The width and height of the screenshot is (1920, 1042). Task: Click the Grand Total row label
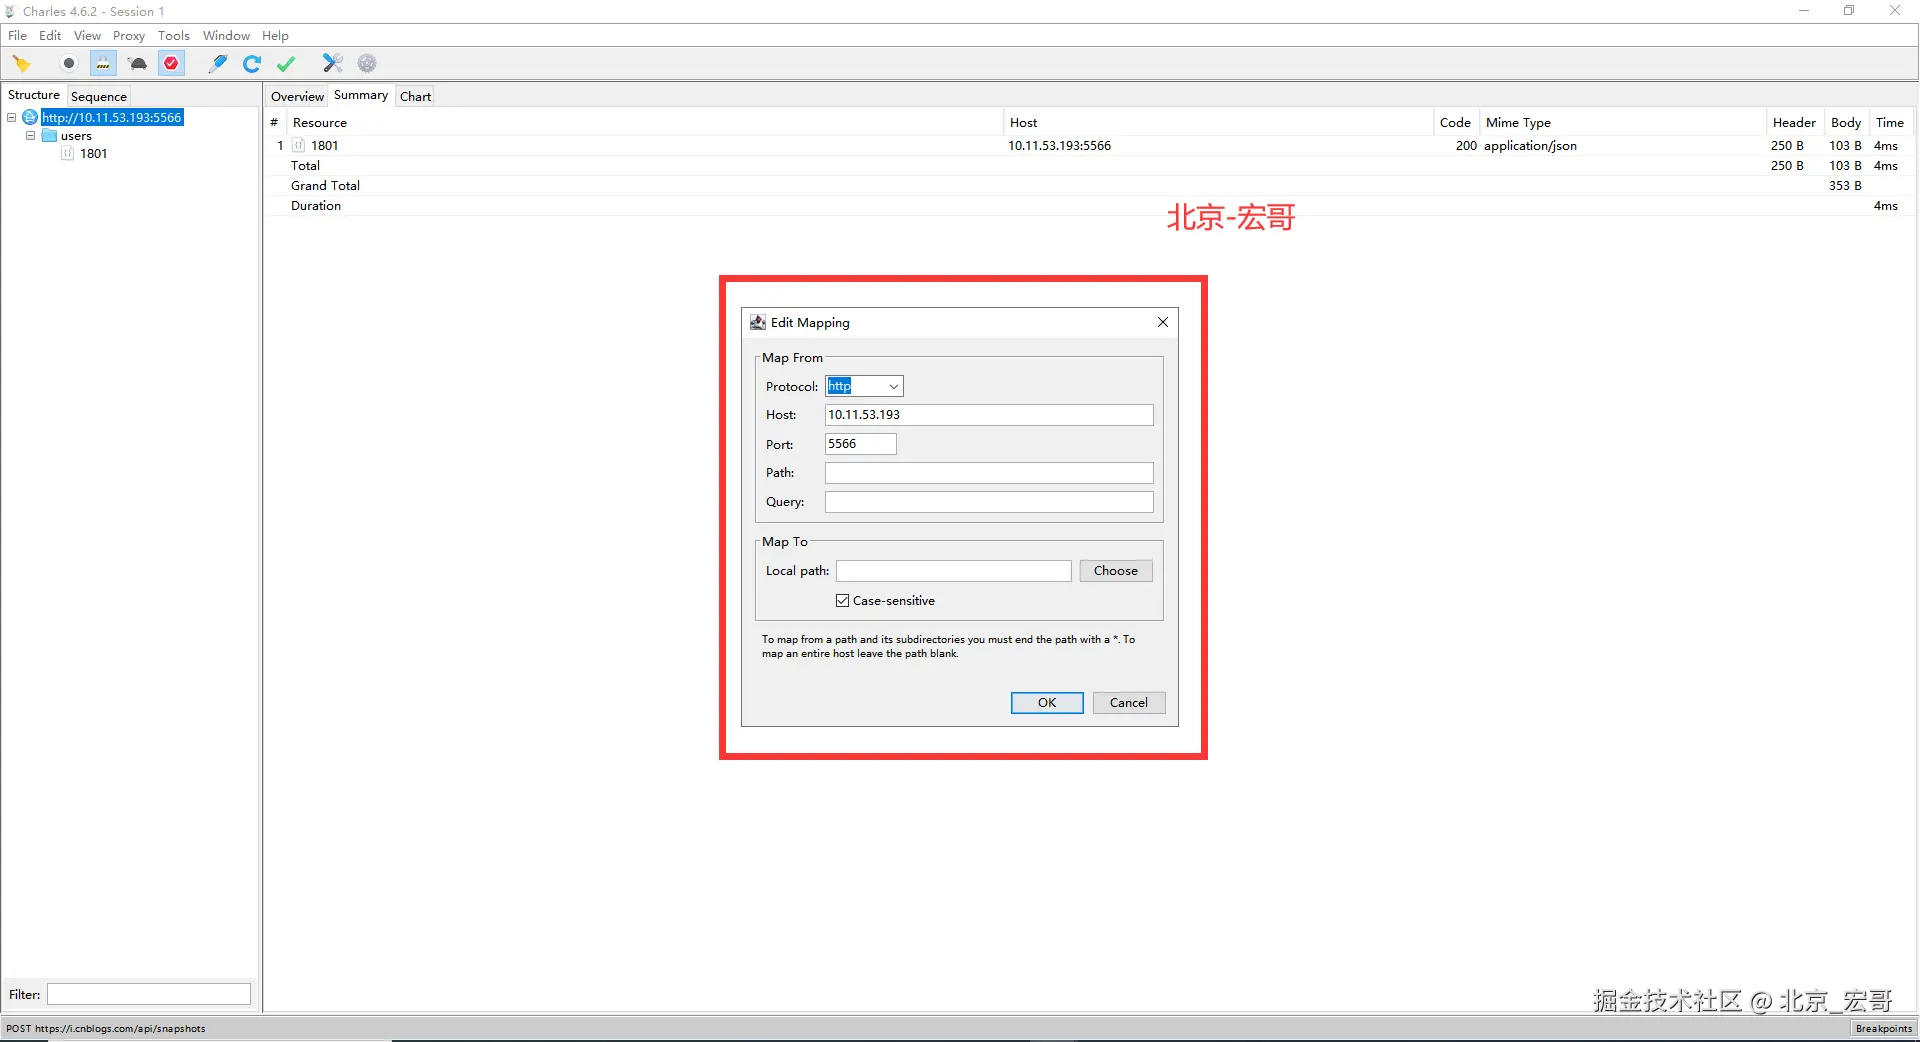point(325,186)
